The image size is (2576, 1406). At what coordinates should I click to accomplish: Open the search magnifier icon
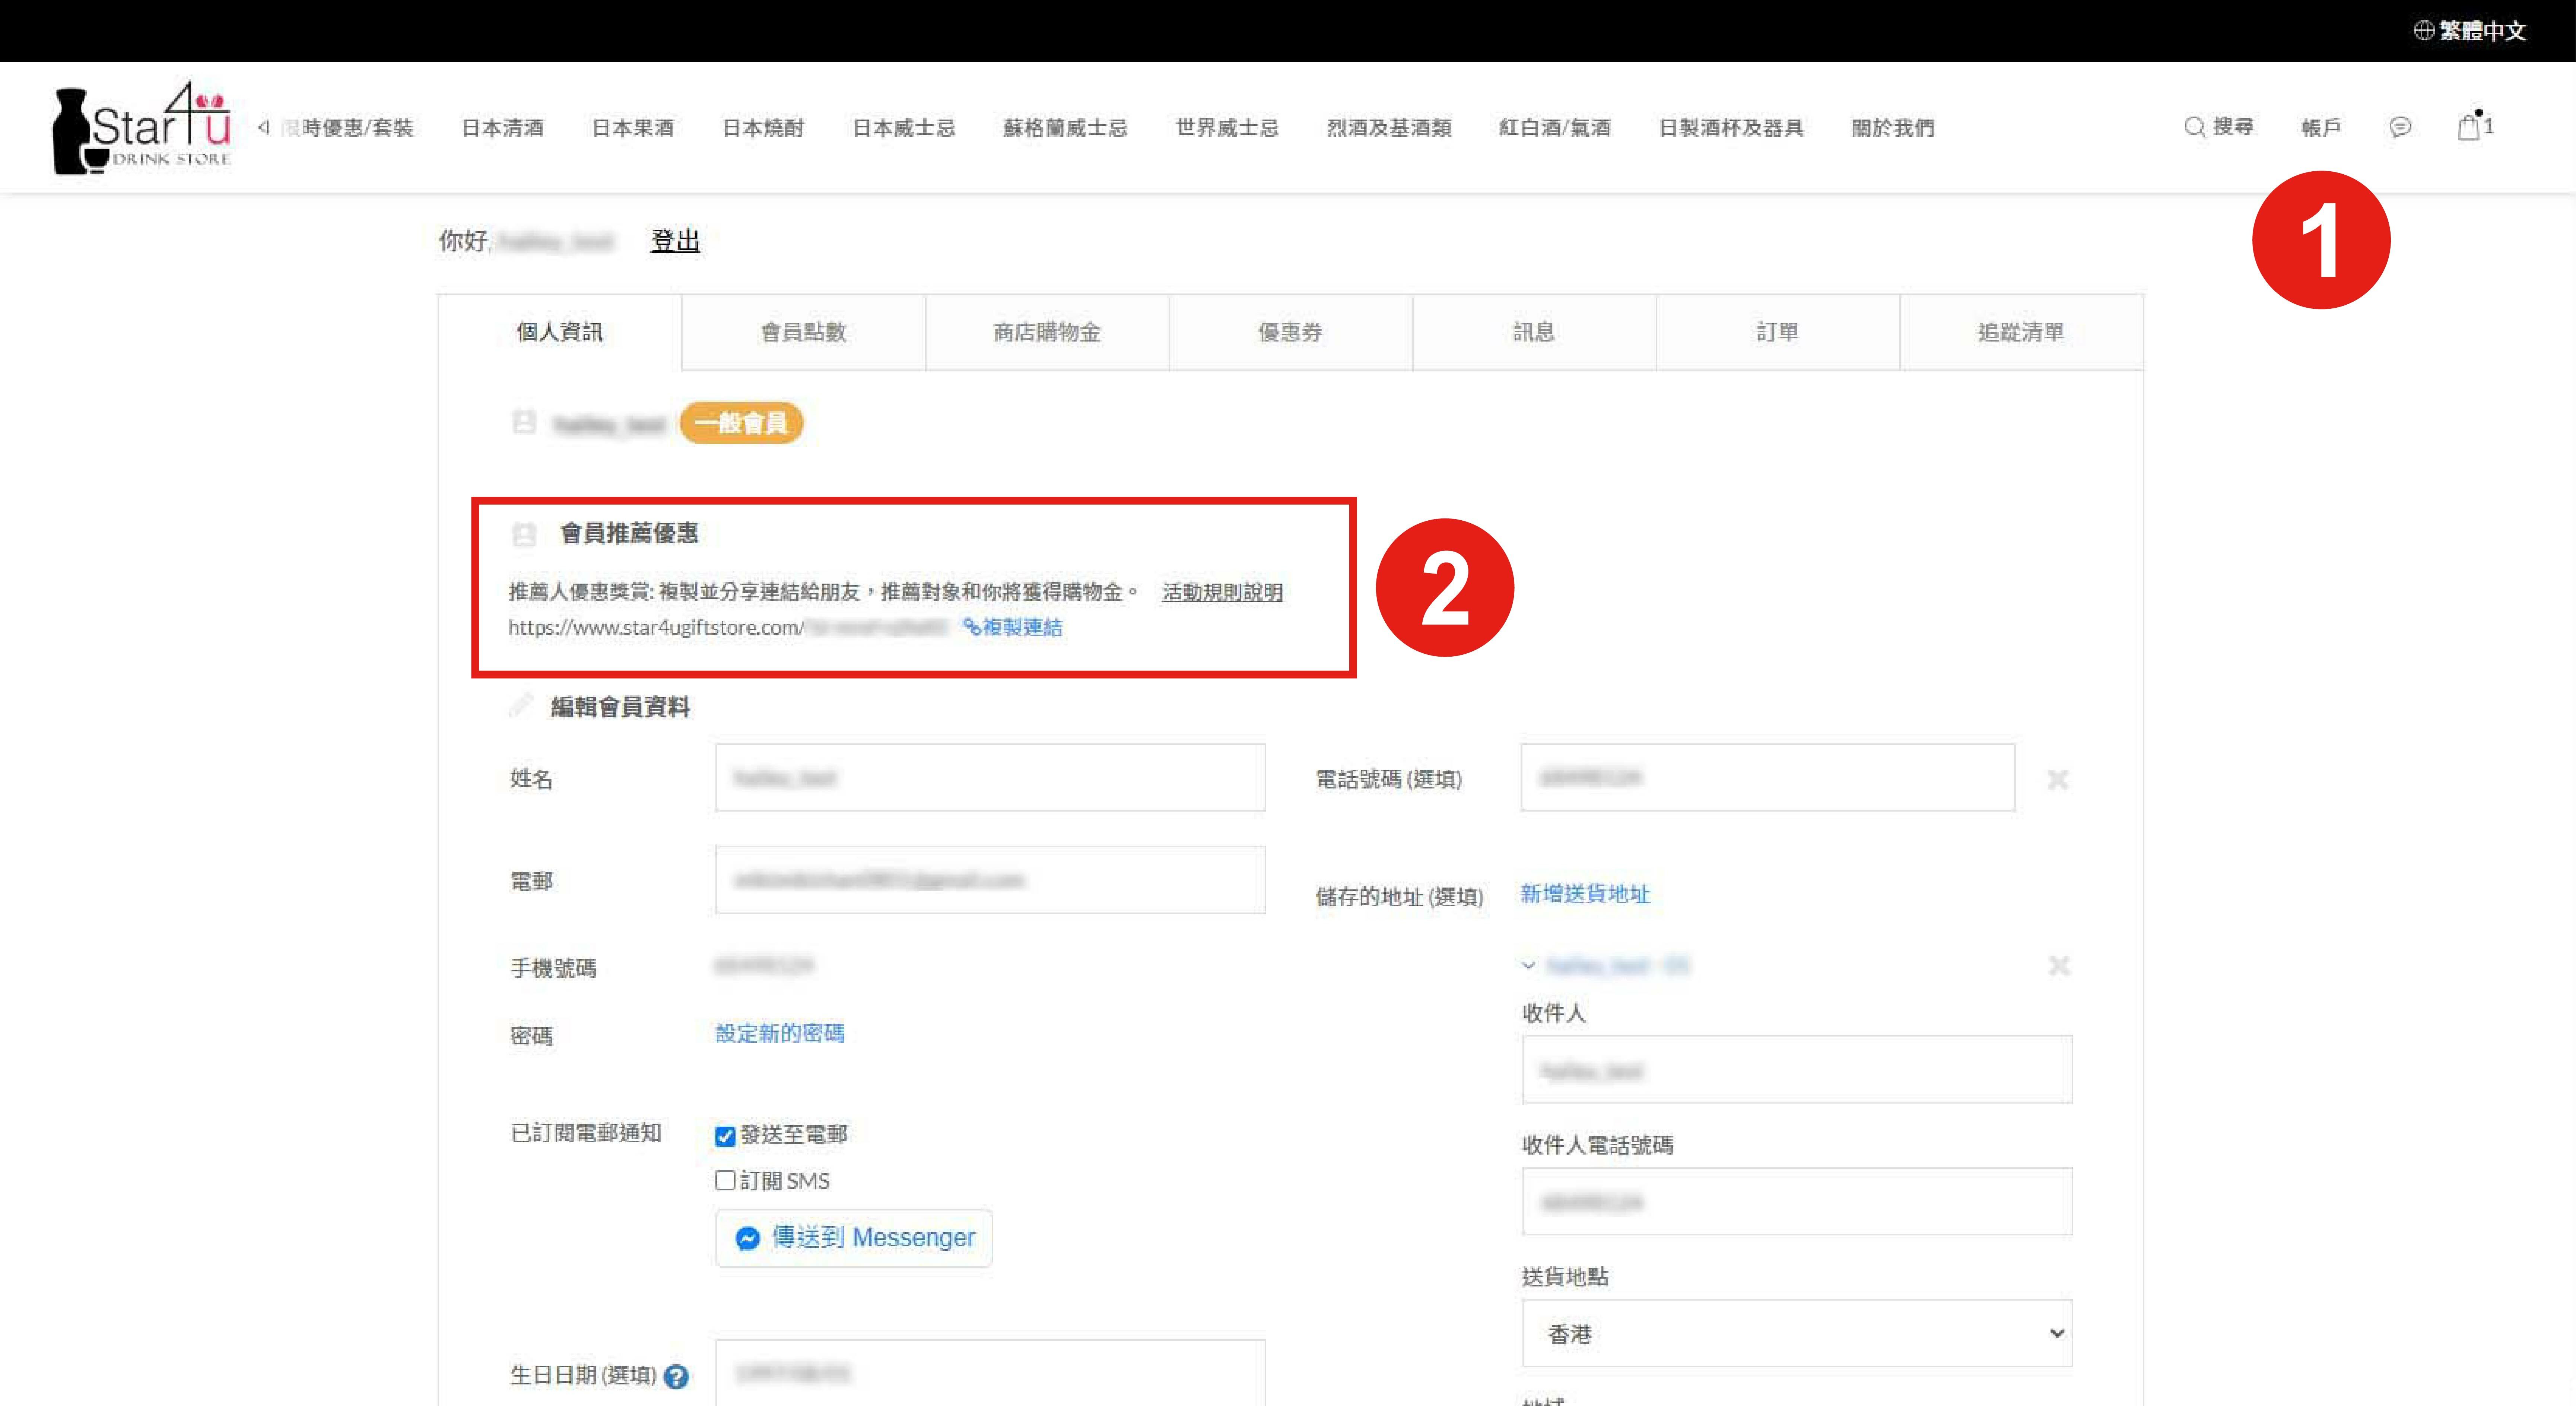point(2194,127)
